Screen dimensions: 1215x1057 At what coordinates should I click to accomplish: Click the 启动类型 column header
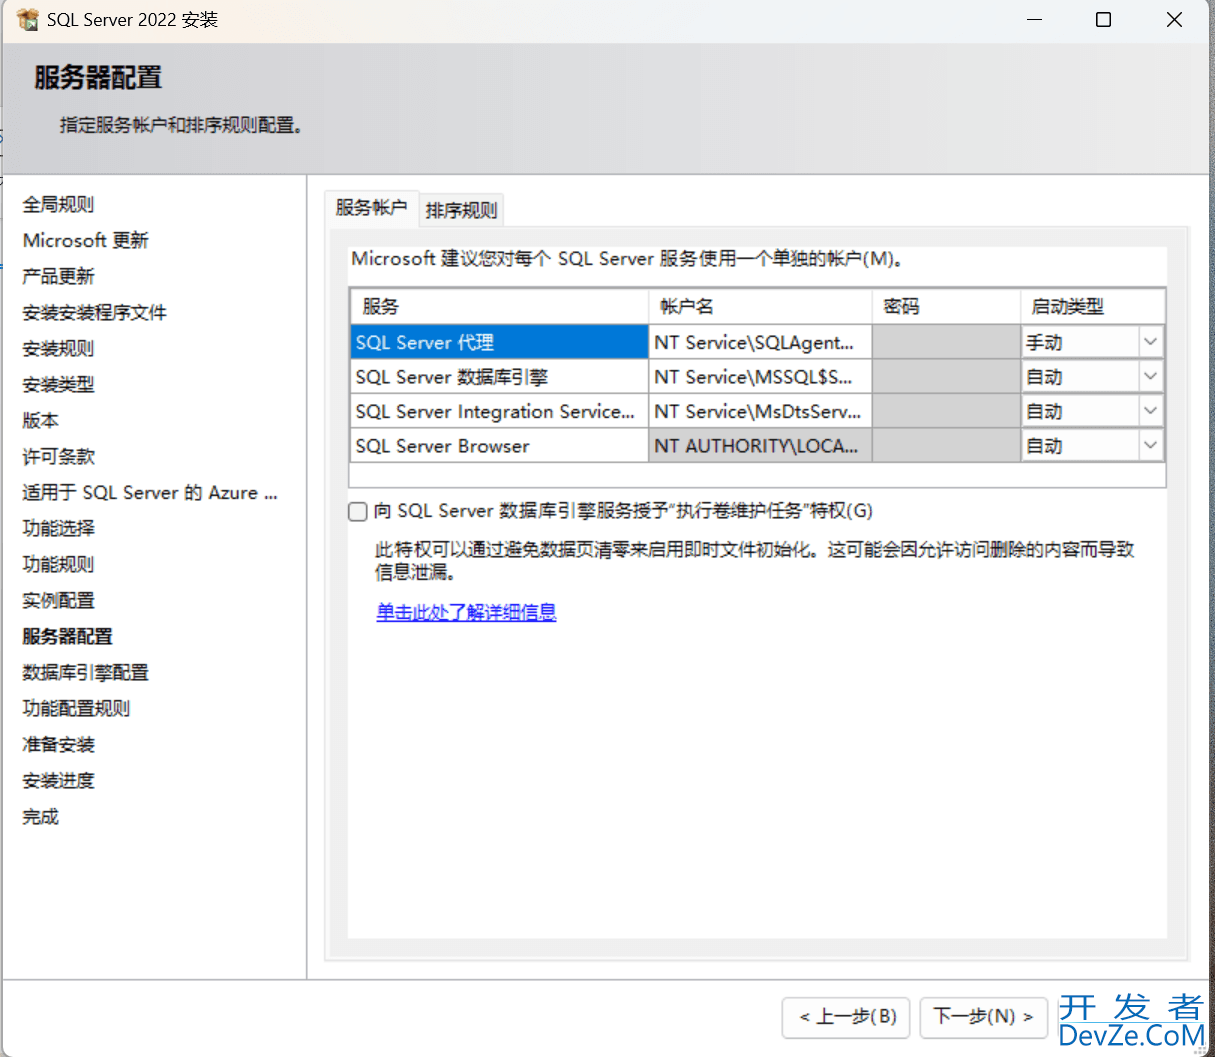1093,306
